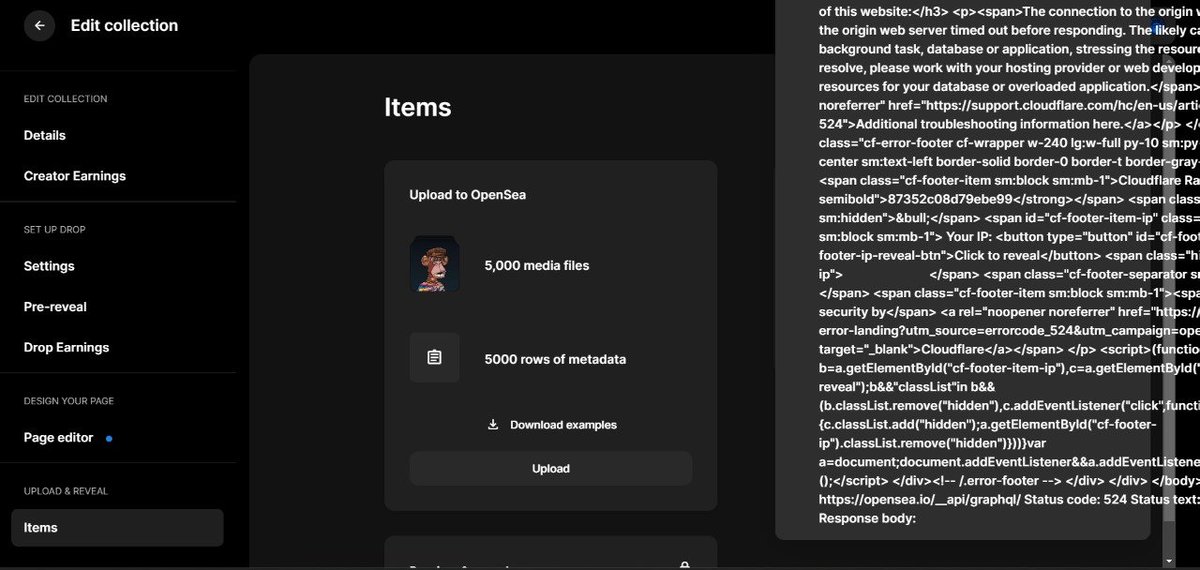The width and height of the screenshot is (1200, 570).
Task: Open the Pre-reveal page
Action: click(55, 307)
